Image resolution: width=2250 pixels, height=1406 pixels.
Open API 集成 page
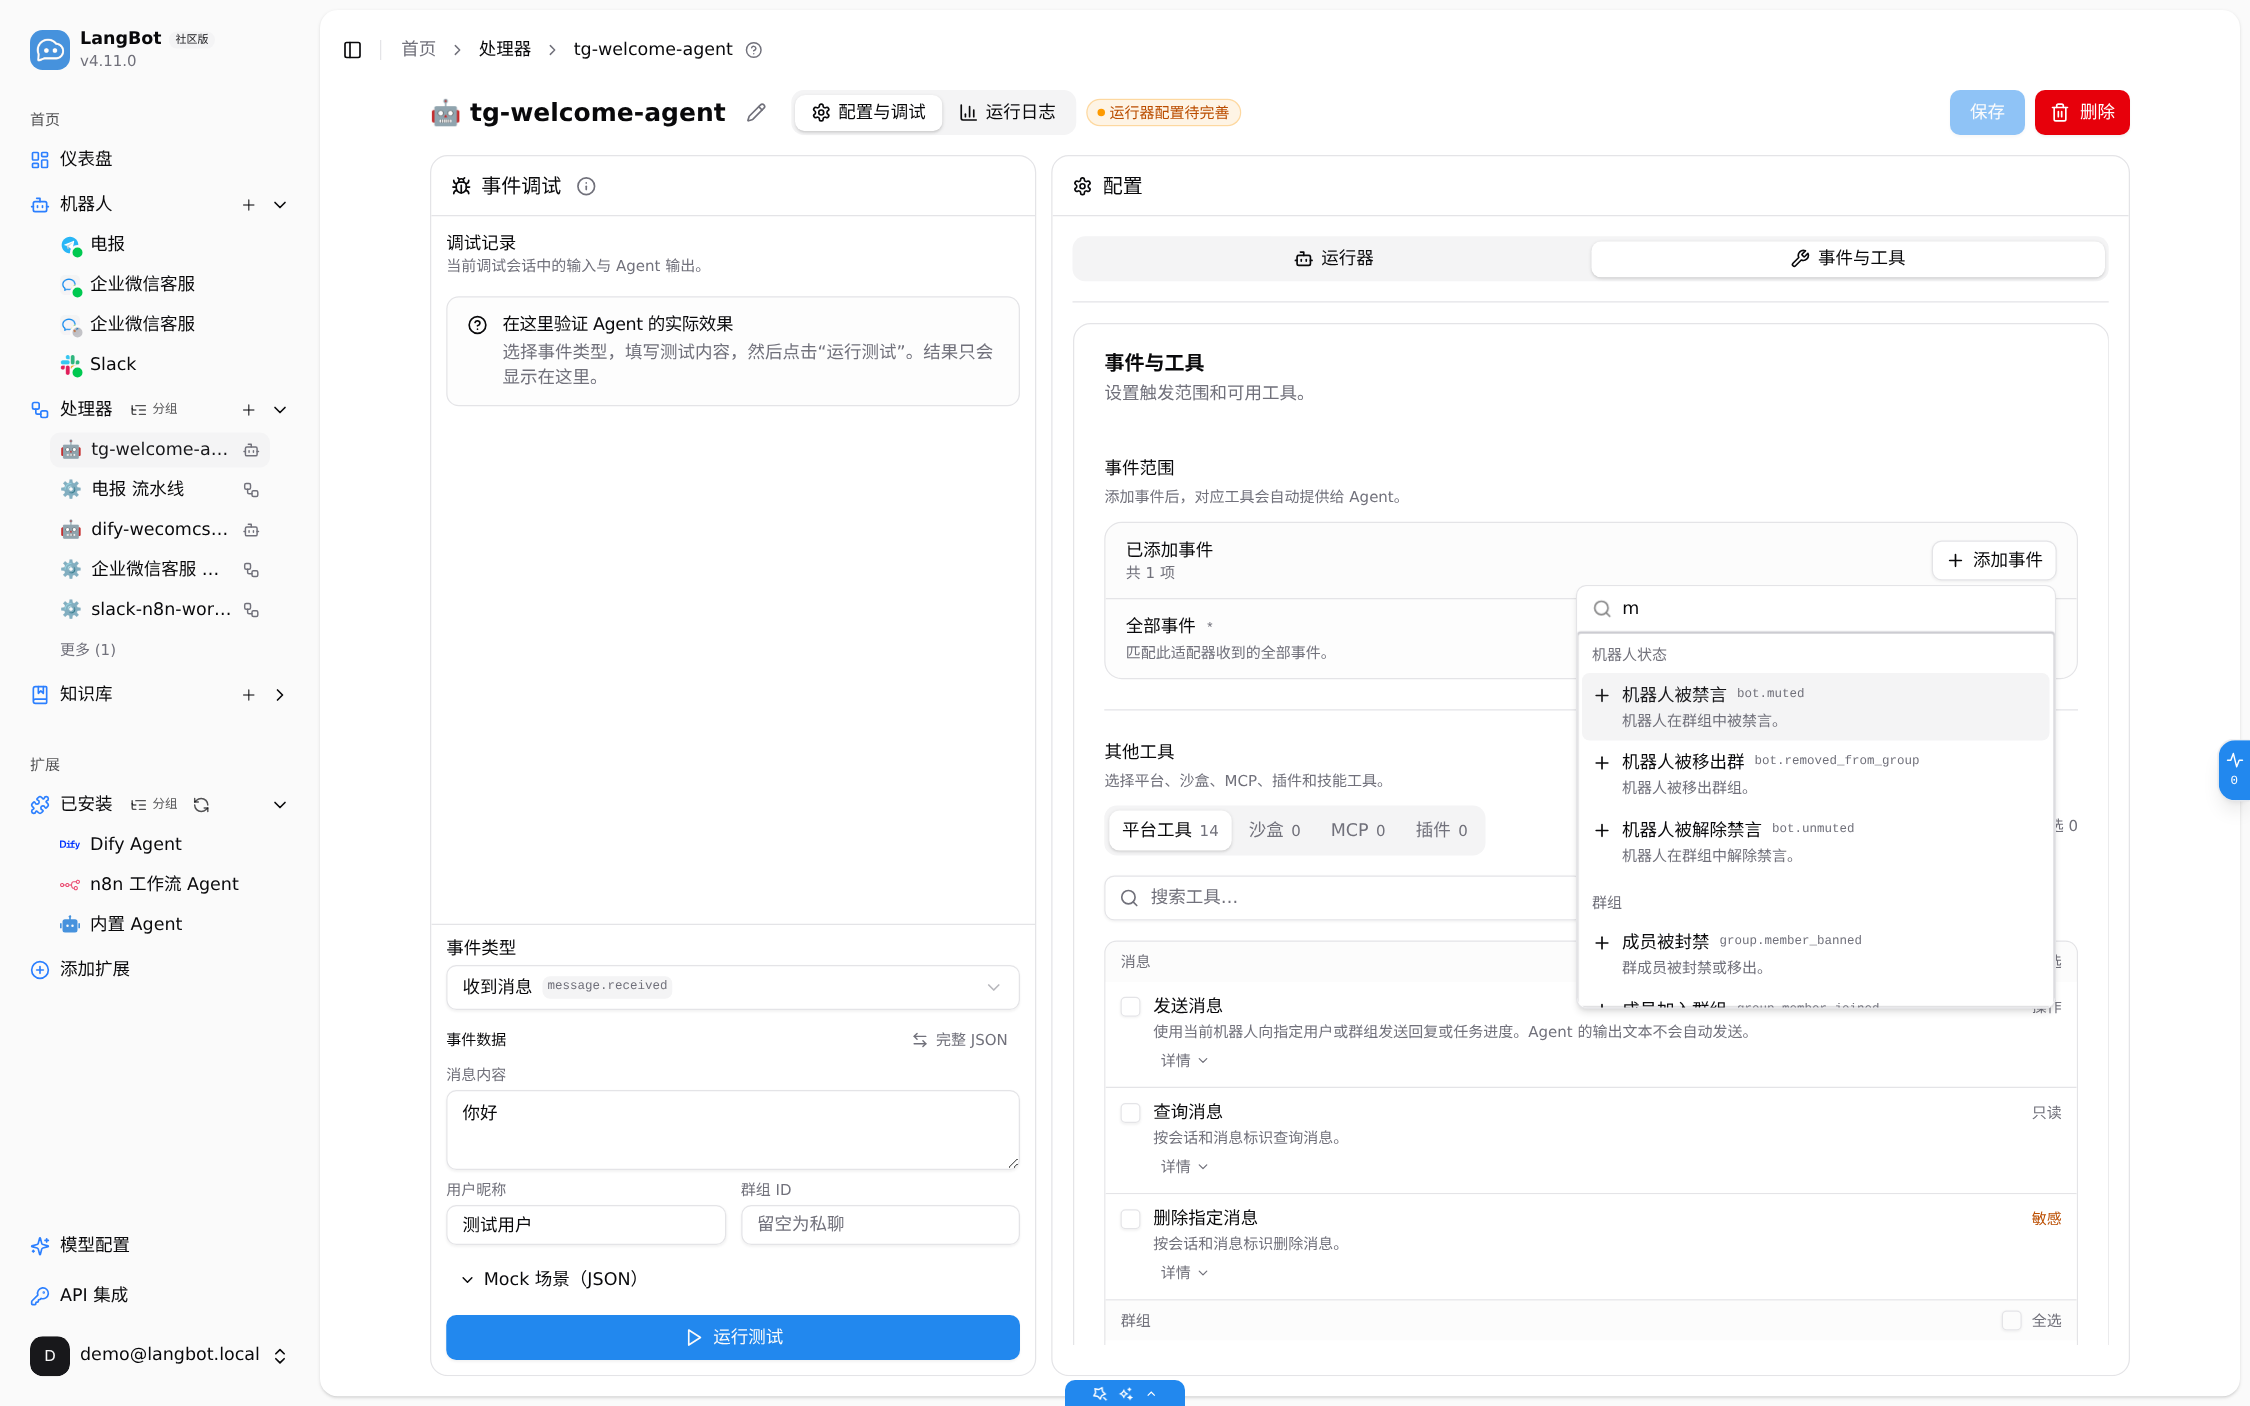(x=160, y=1295)
